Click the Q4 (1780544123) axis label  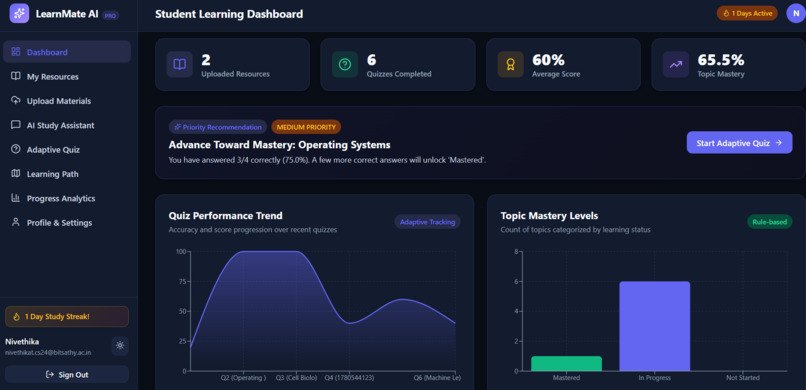coord(349,378)
